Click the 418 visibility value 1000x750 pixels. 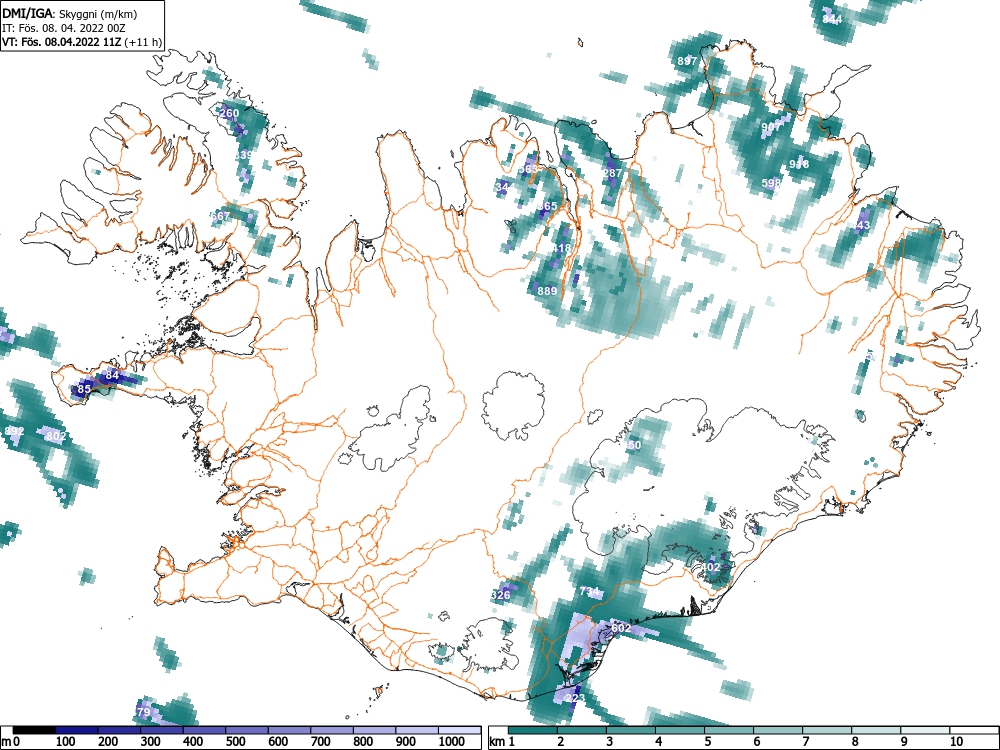pyautogui.click(x=561, y=248)
